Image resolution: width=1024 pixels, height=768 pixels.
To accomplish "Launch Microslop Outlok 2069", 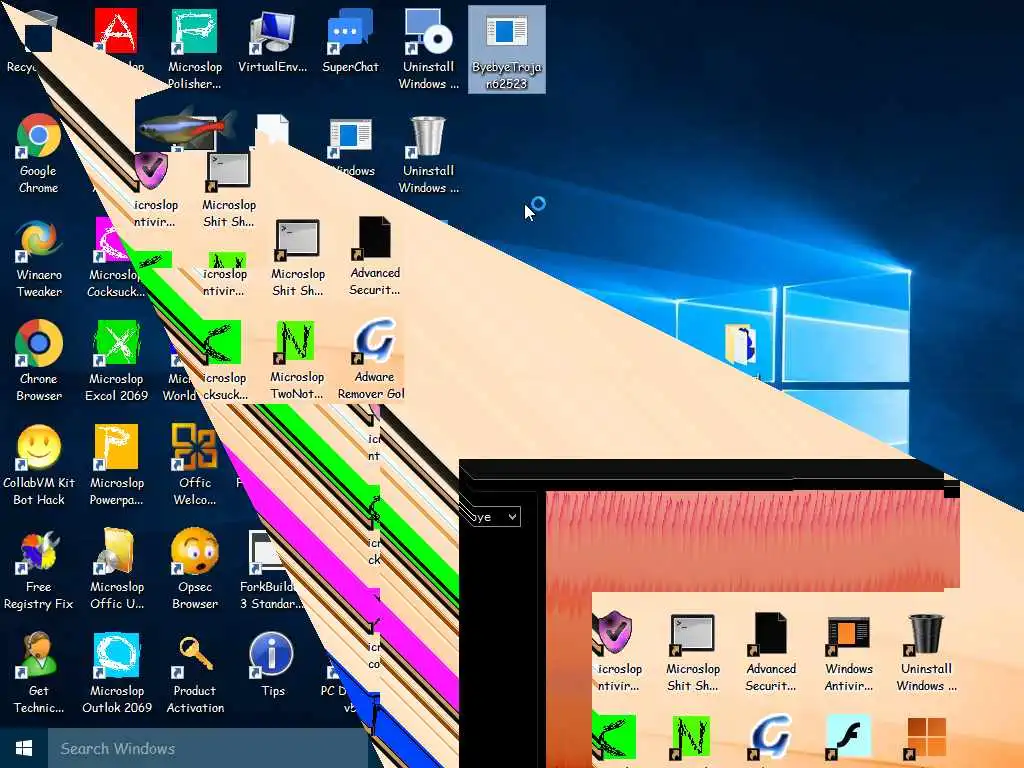I will (x=116, y=673).
